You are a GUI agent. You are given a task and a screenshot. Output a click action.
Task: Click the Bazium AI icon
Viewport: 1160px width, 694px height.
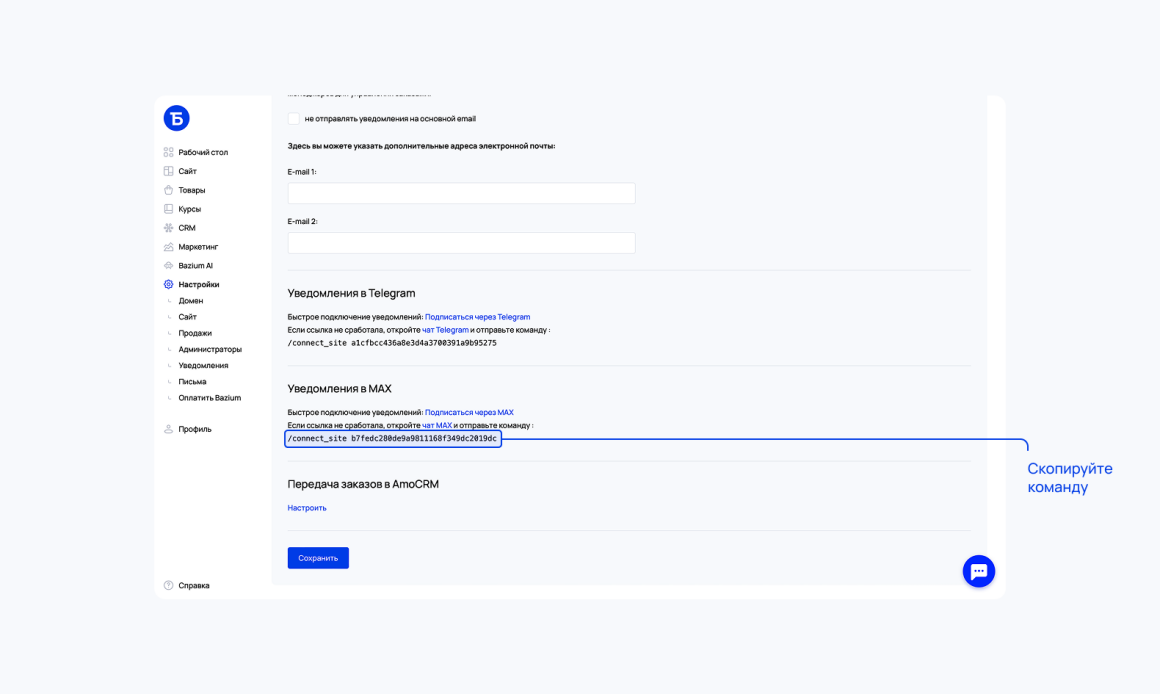pyautogui.click(x=169, y=266)
